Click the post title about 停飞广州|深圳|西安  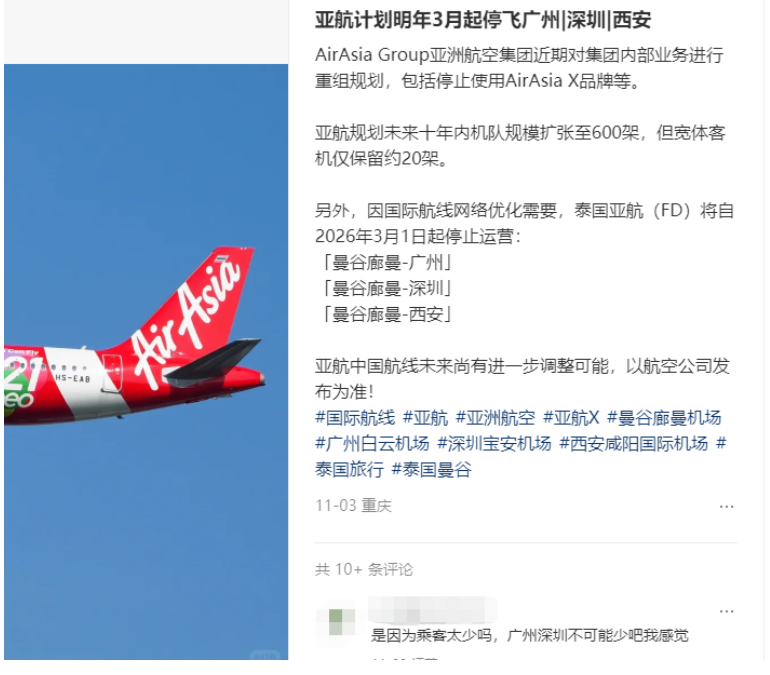click(483, 20)
